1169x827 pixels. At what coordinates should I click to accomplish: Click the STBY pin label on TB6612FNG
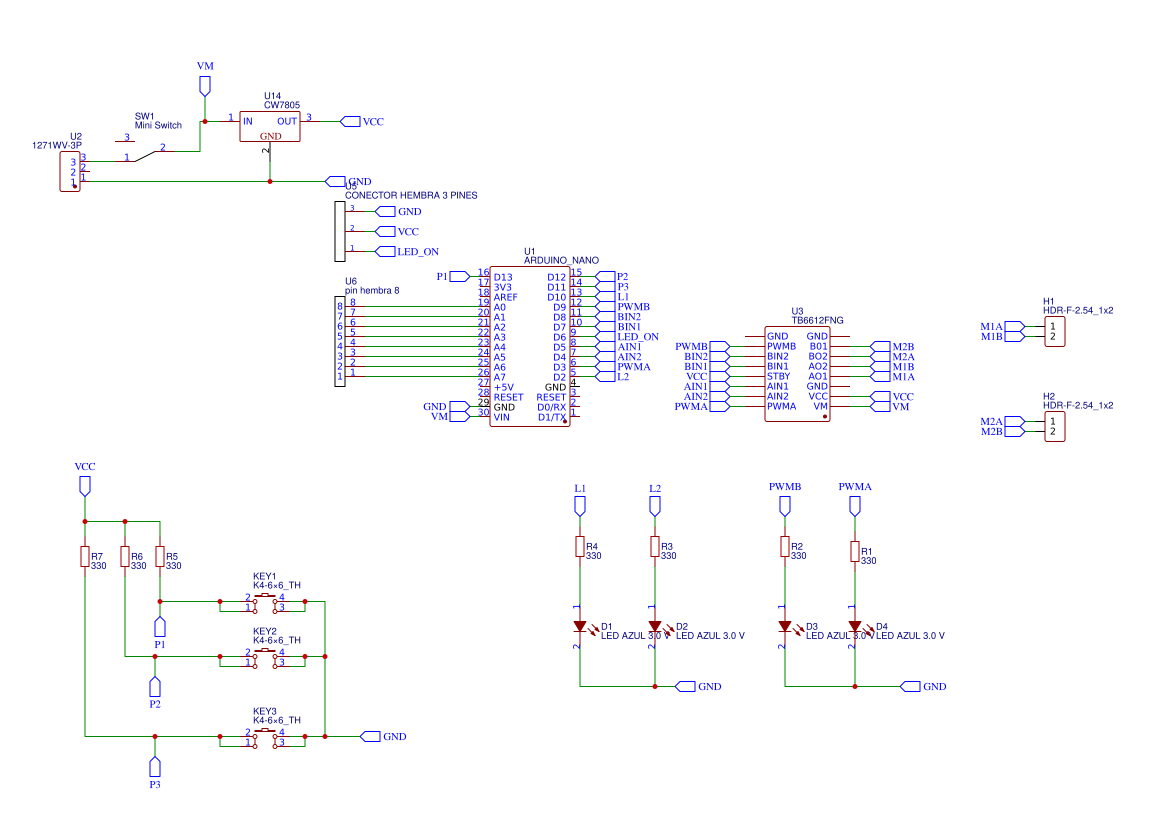[778, 377]
